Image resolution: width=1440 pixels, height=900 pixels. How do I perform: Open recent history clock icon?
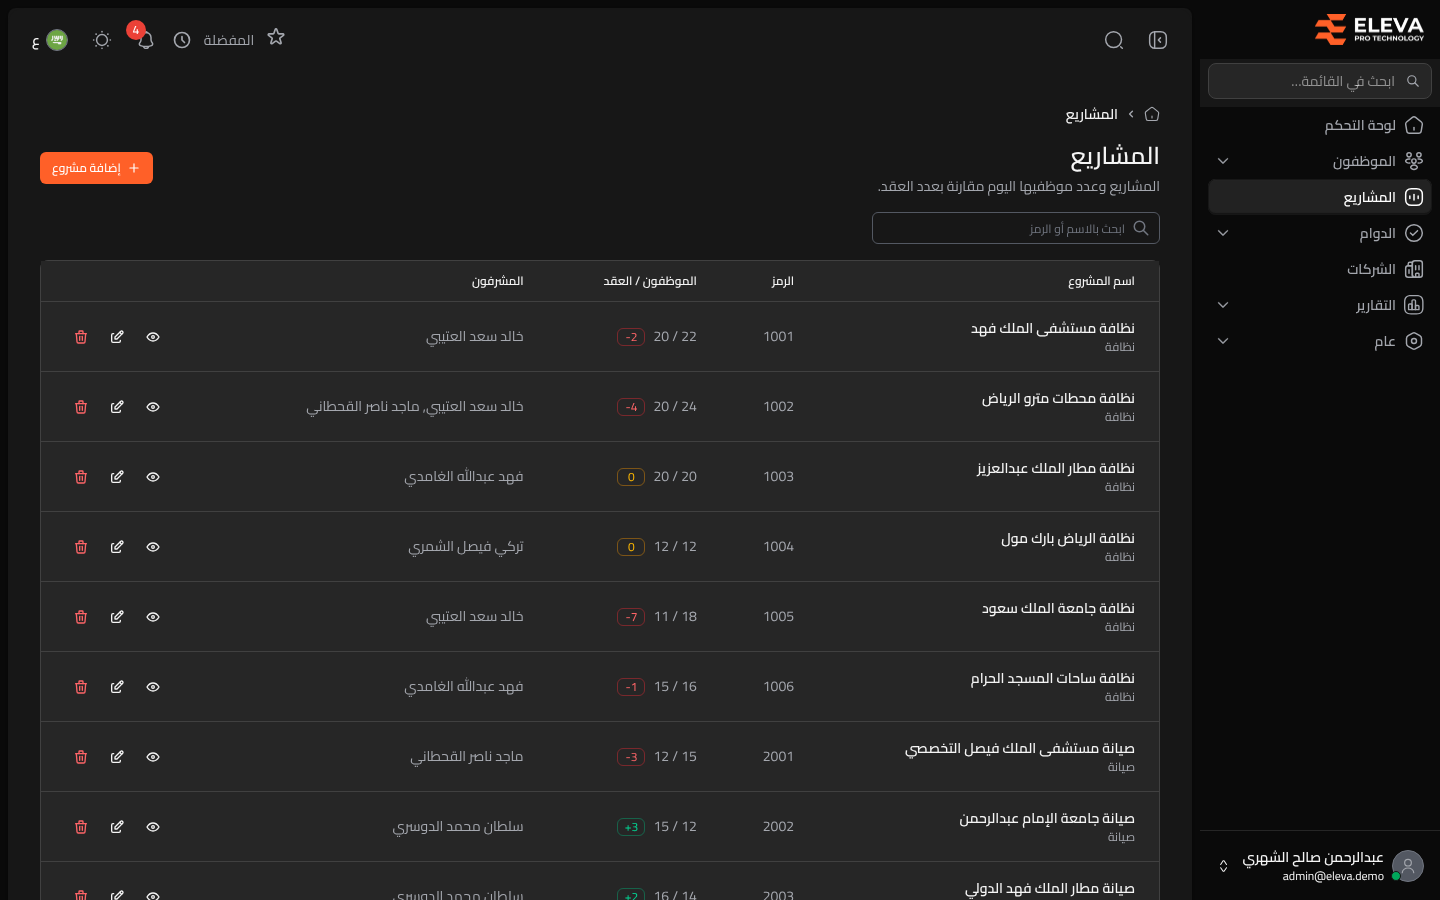click(182, 40)
